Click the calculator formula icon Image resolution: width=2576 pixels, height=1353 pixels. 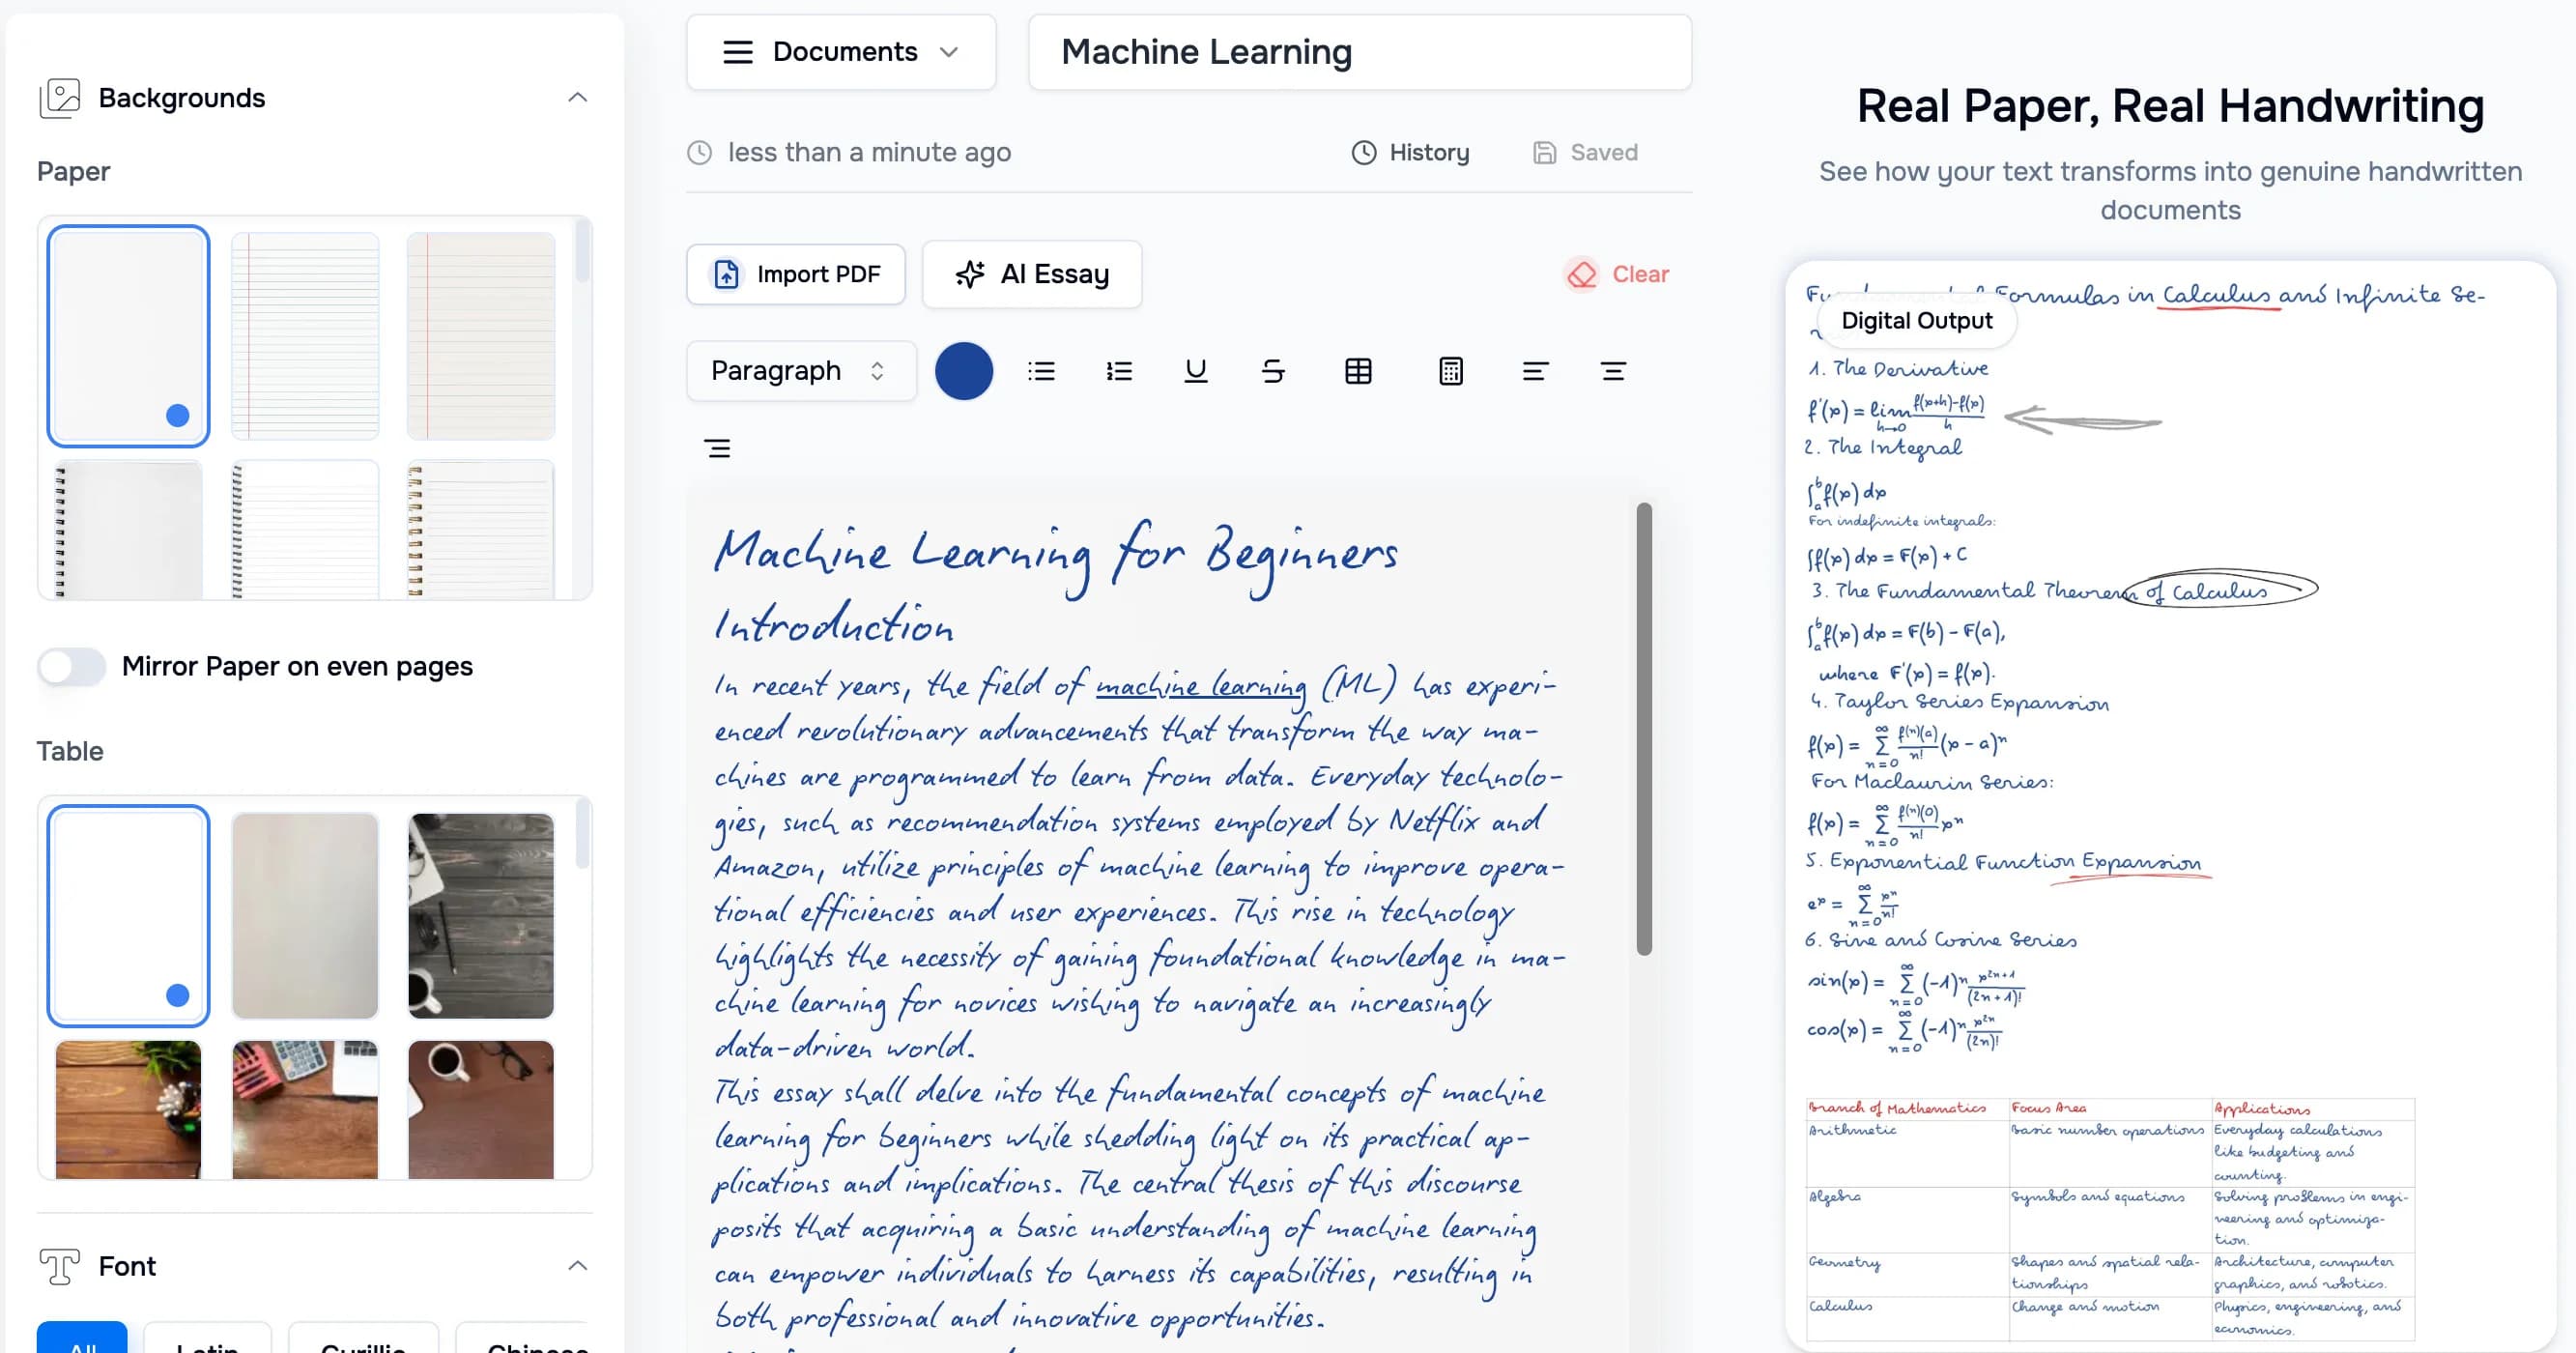(1450, 371)
